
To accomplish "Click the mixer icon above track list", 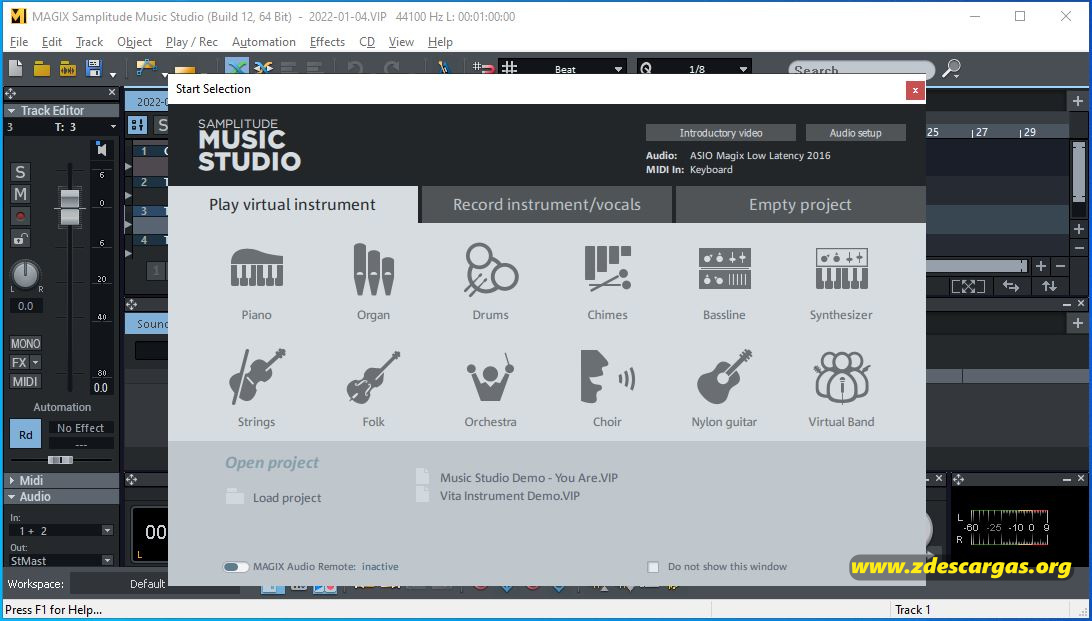I will coord(137,125).
